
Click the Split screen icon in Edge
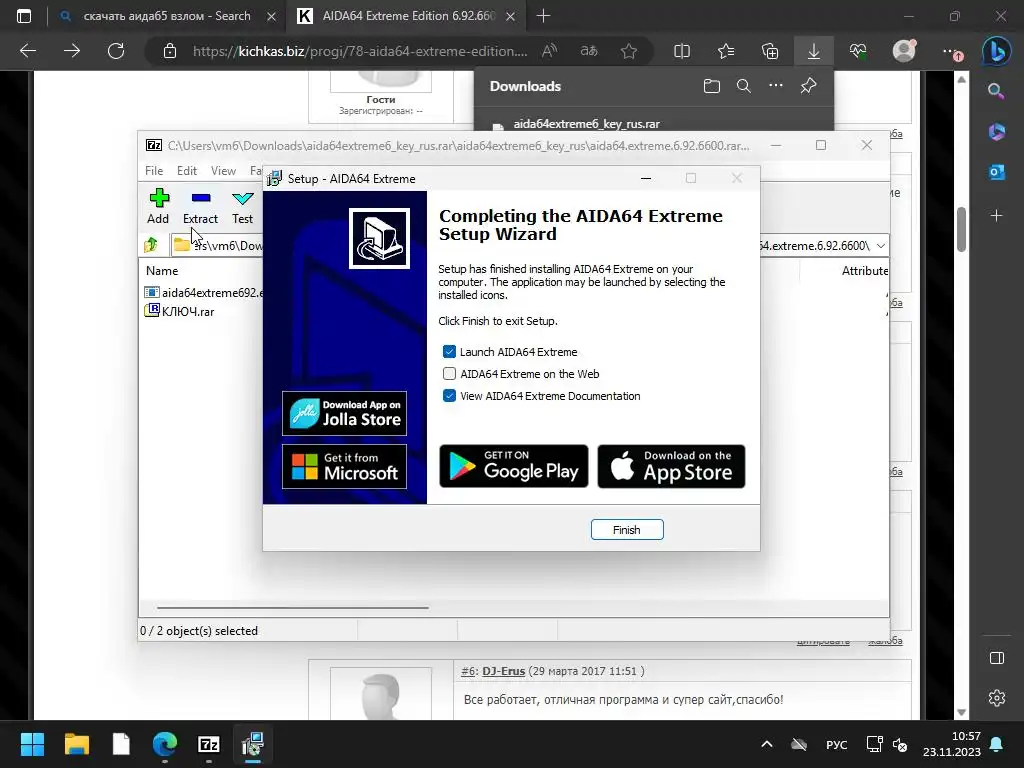[x=682, y=51]
